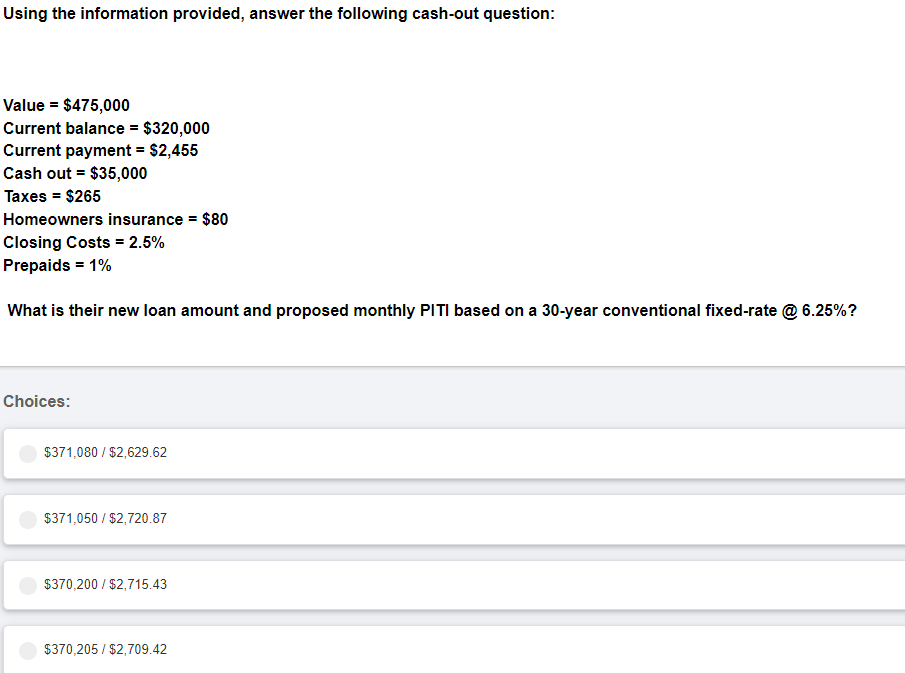Click the Closing Costs = 2.5% line
The width and height of the screenshot is (905, 673).
84,242
